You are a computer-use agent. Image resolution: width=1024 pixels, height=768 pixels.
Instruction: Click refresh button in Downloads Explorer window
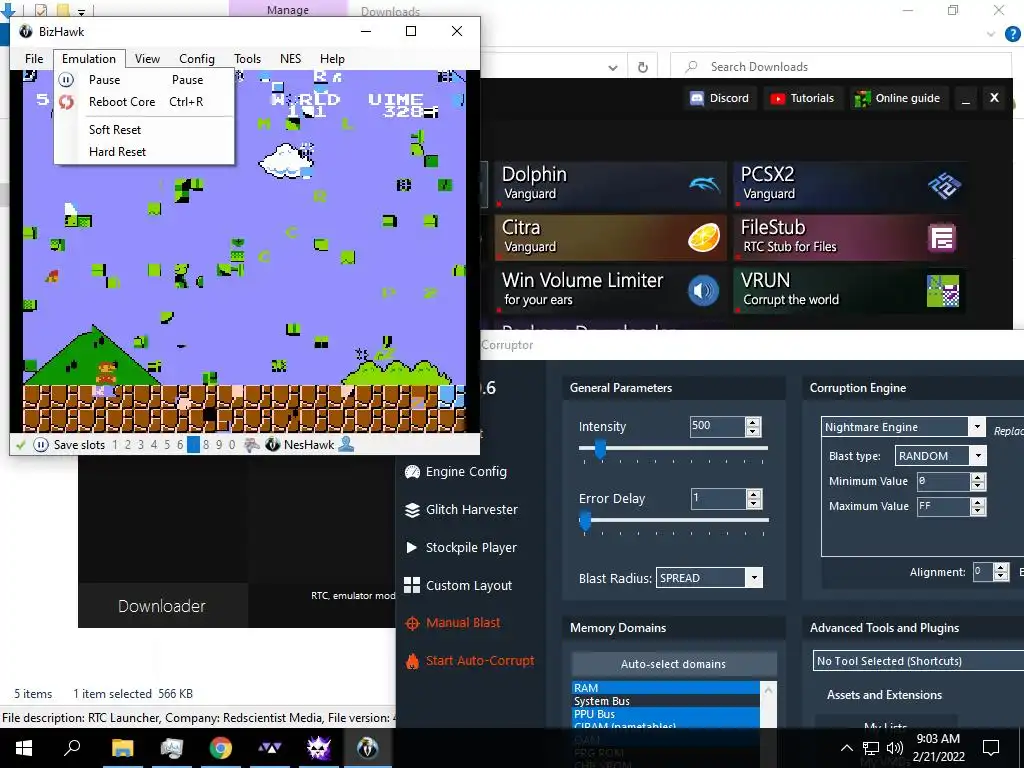pyautogui.click(x=643, y=67)
